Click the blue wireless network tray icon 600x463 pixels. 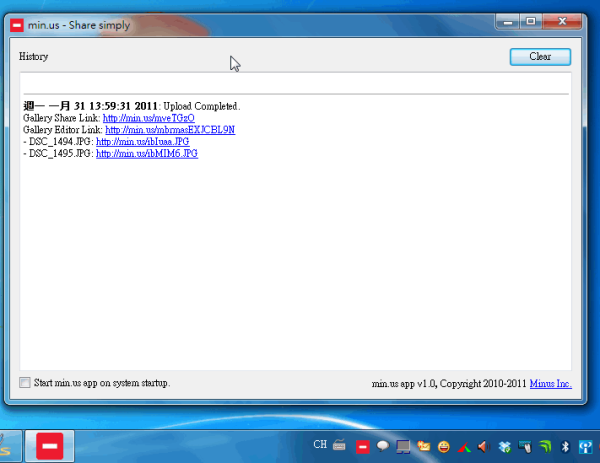pos(585,447)
